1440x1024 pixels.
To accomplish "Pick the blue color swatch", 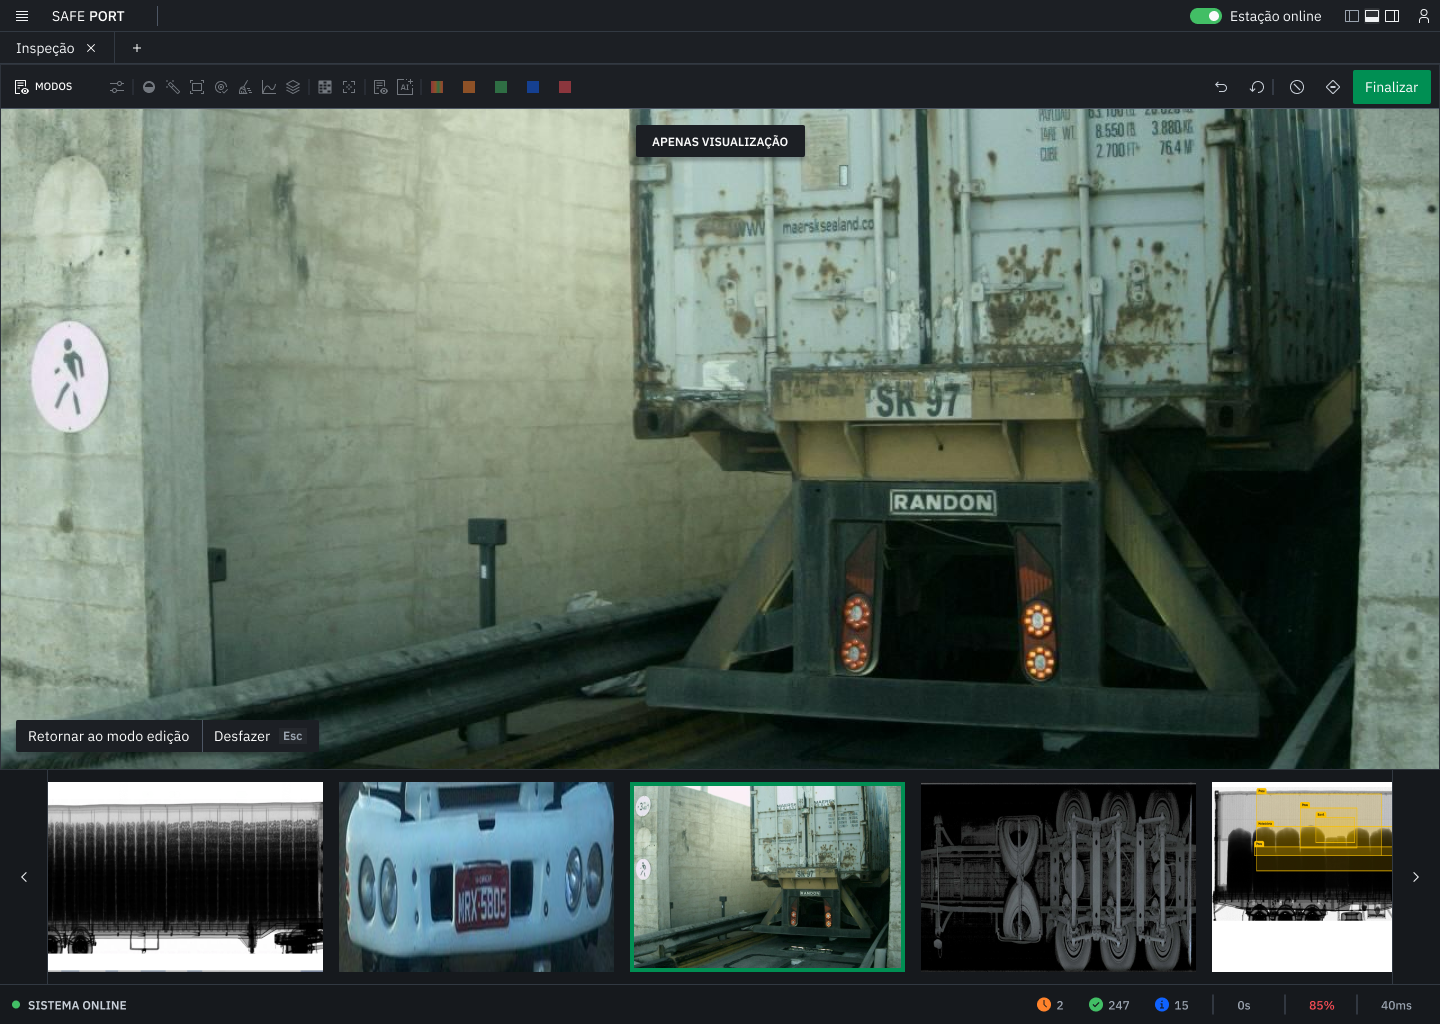I will coord(533,87).
